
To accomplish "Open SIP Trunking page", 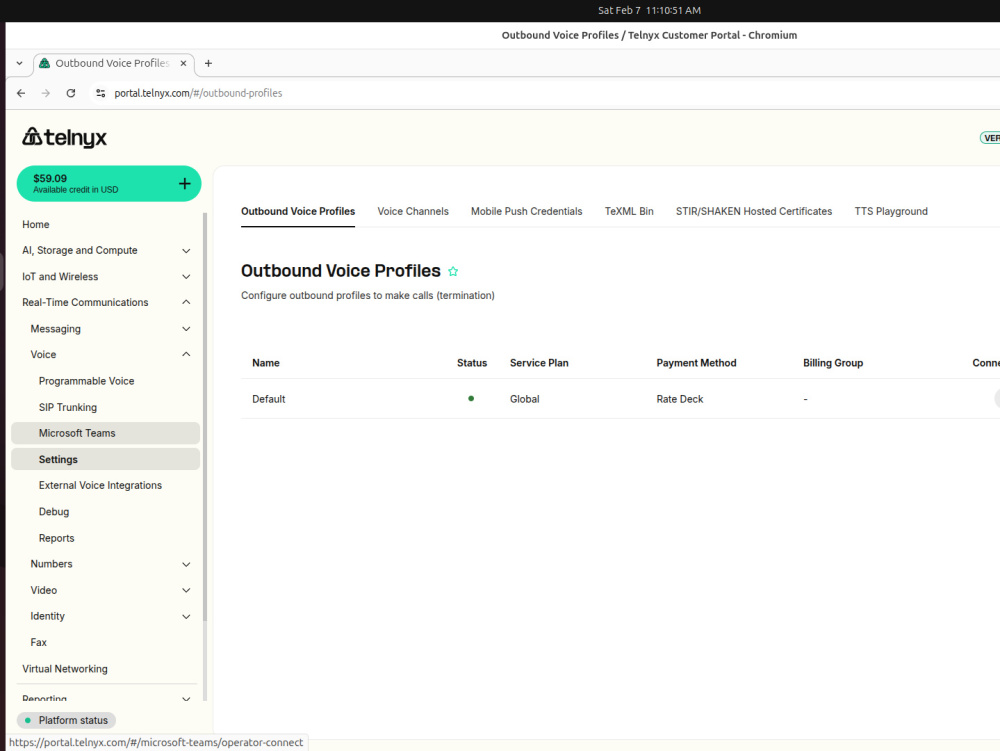I will (68, 407).
